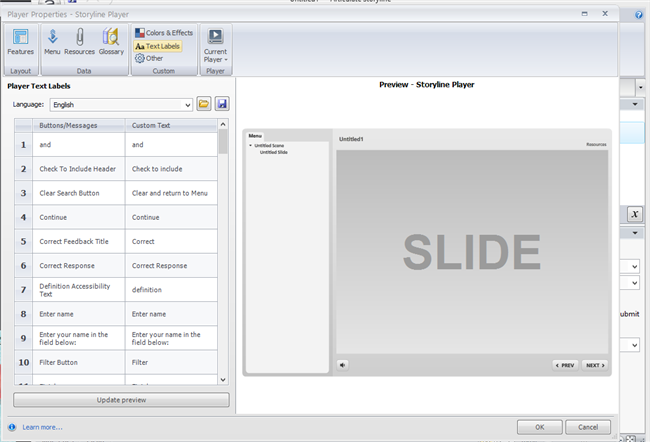Click the SLIDE preview area
This screenshot has height=442, width=650.
[472, 252]
